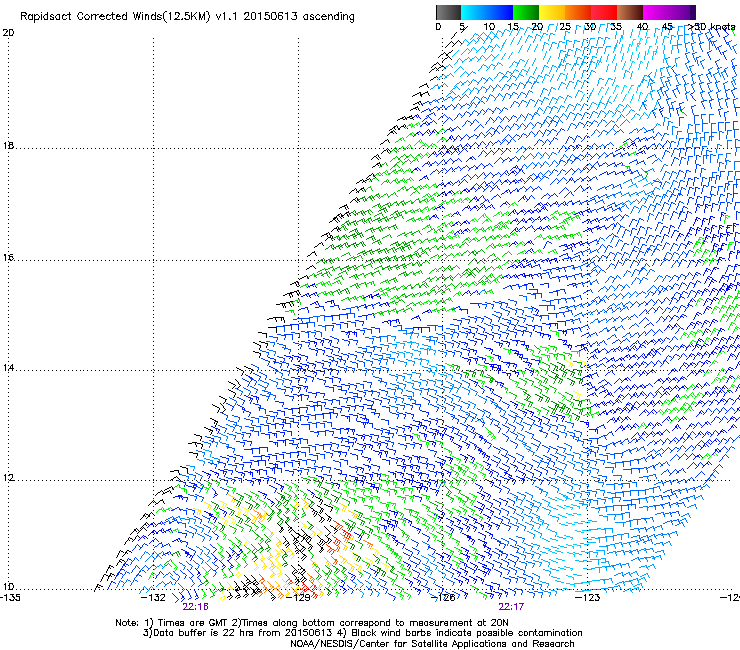
Task: Click the '0' label on the color legend
Action: point(438,27)
